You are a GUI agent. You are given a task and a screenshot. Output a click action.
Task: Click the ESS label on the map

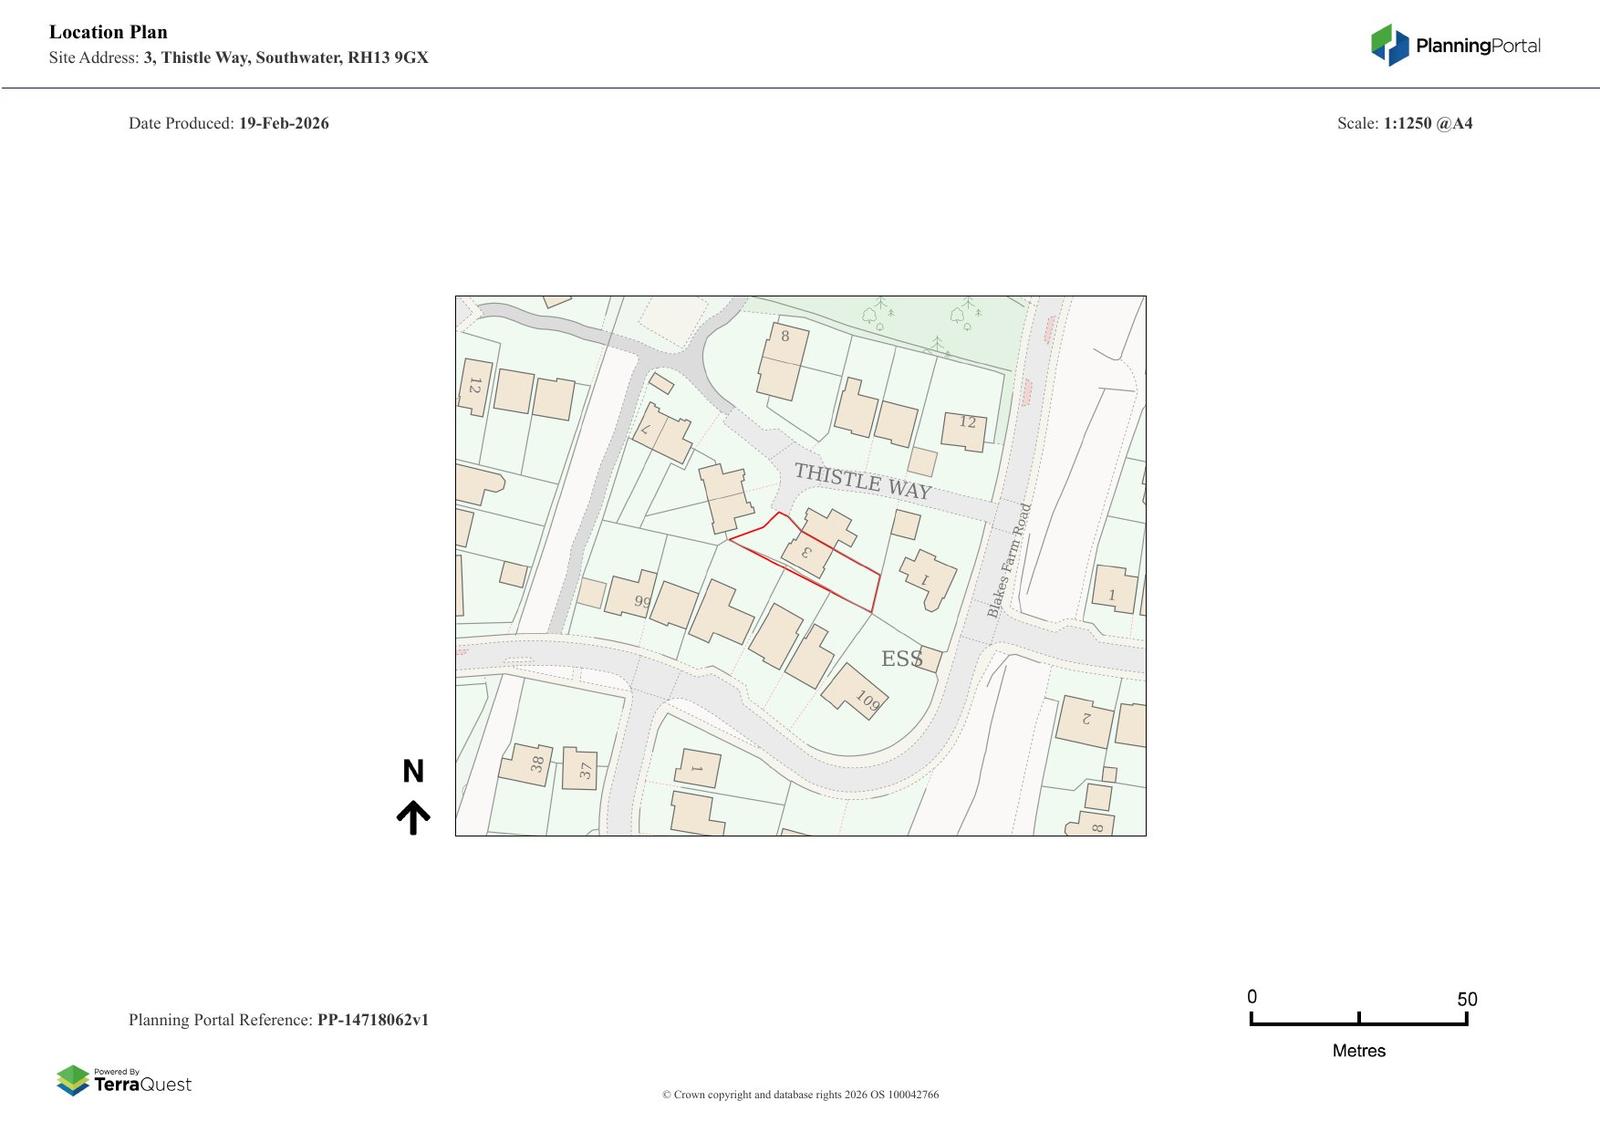(x=901, y=659)
